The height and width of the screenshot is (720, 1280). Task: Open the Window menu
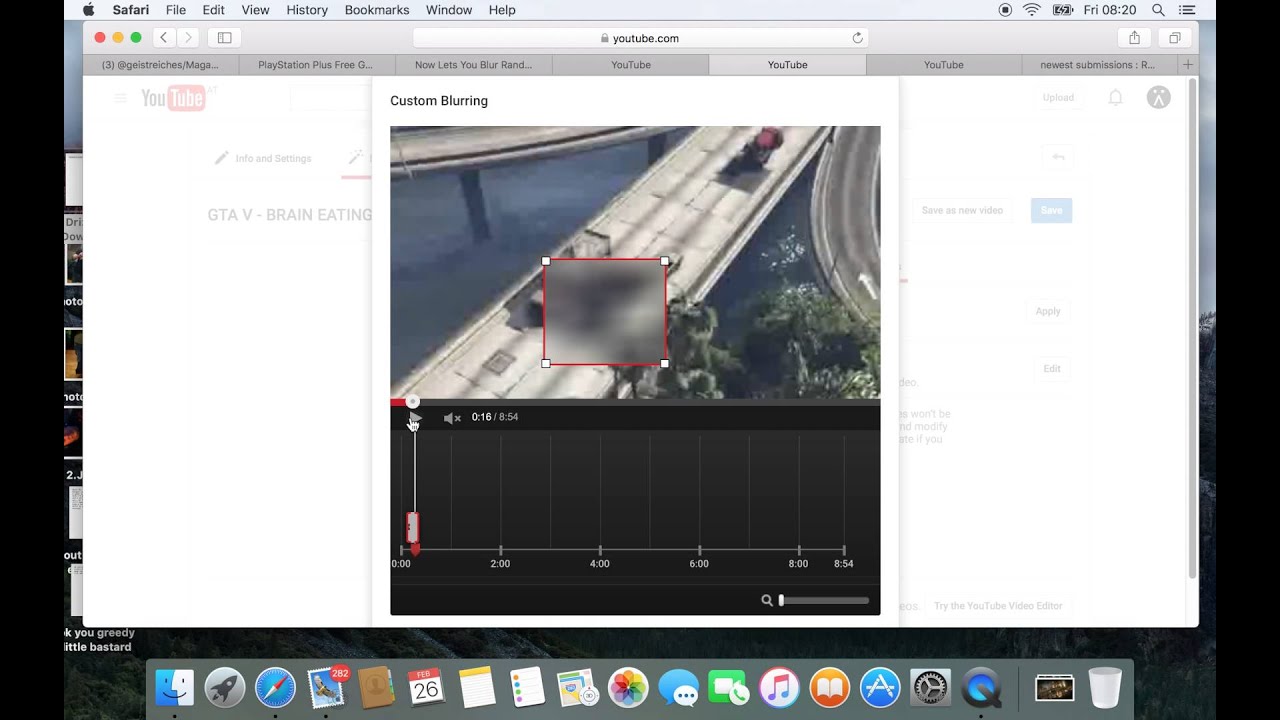pos(449,10)
